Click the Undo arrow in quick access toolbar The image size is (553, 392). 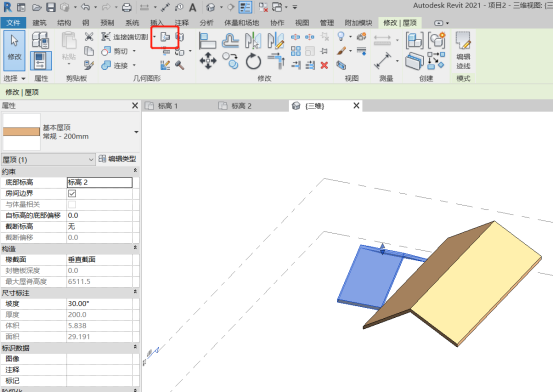(x=85, y=7)
